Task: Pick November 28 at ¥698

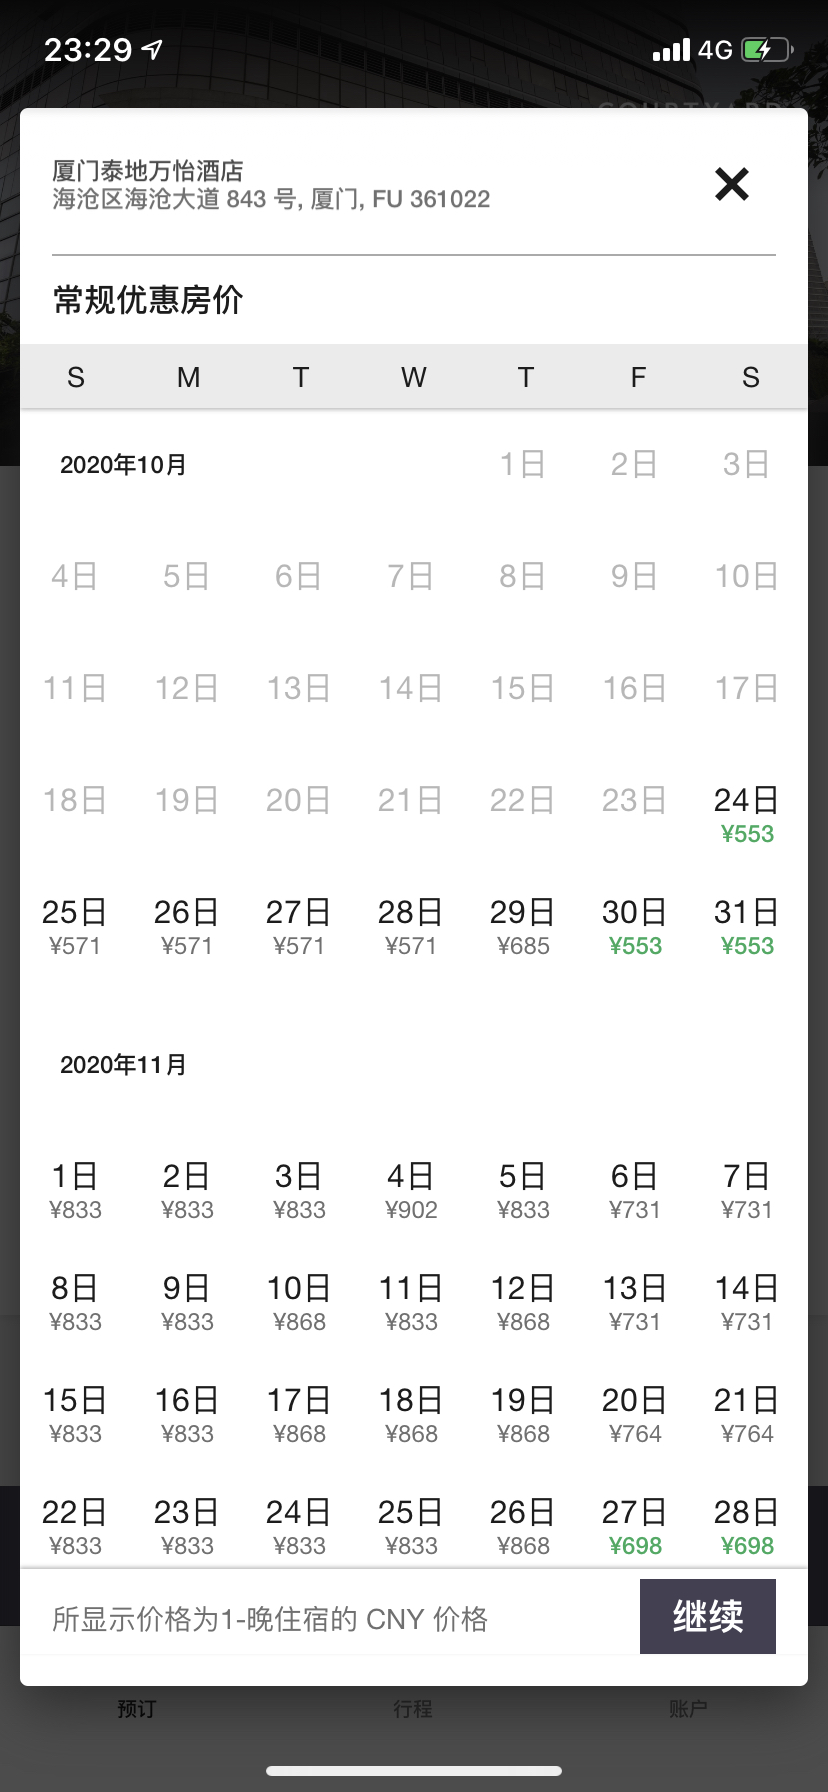Action: coord(747,1527)
